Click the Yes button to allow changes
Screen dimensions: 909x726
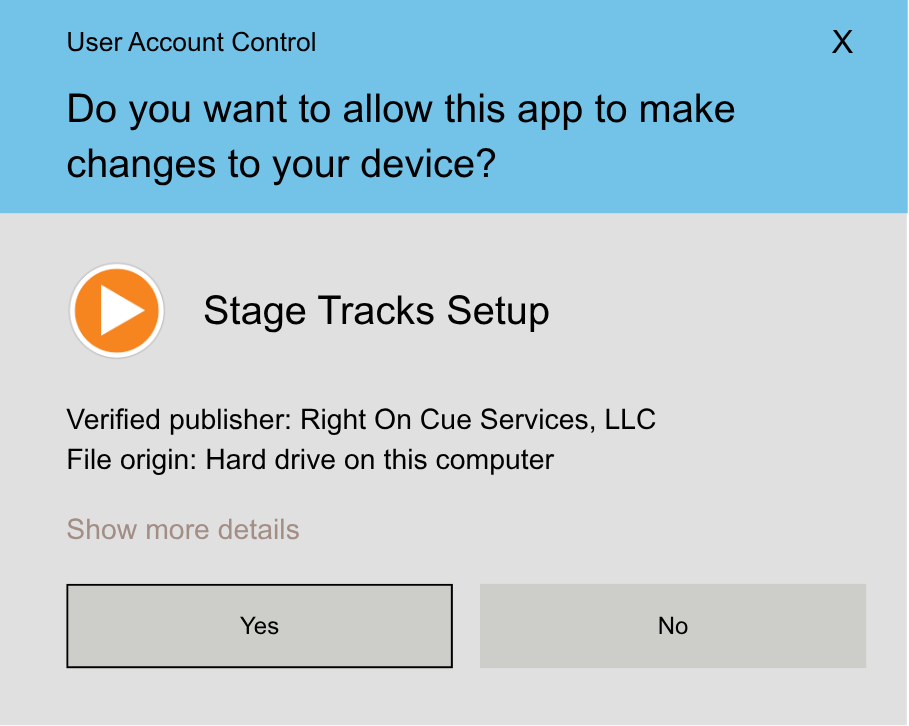259,626
